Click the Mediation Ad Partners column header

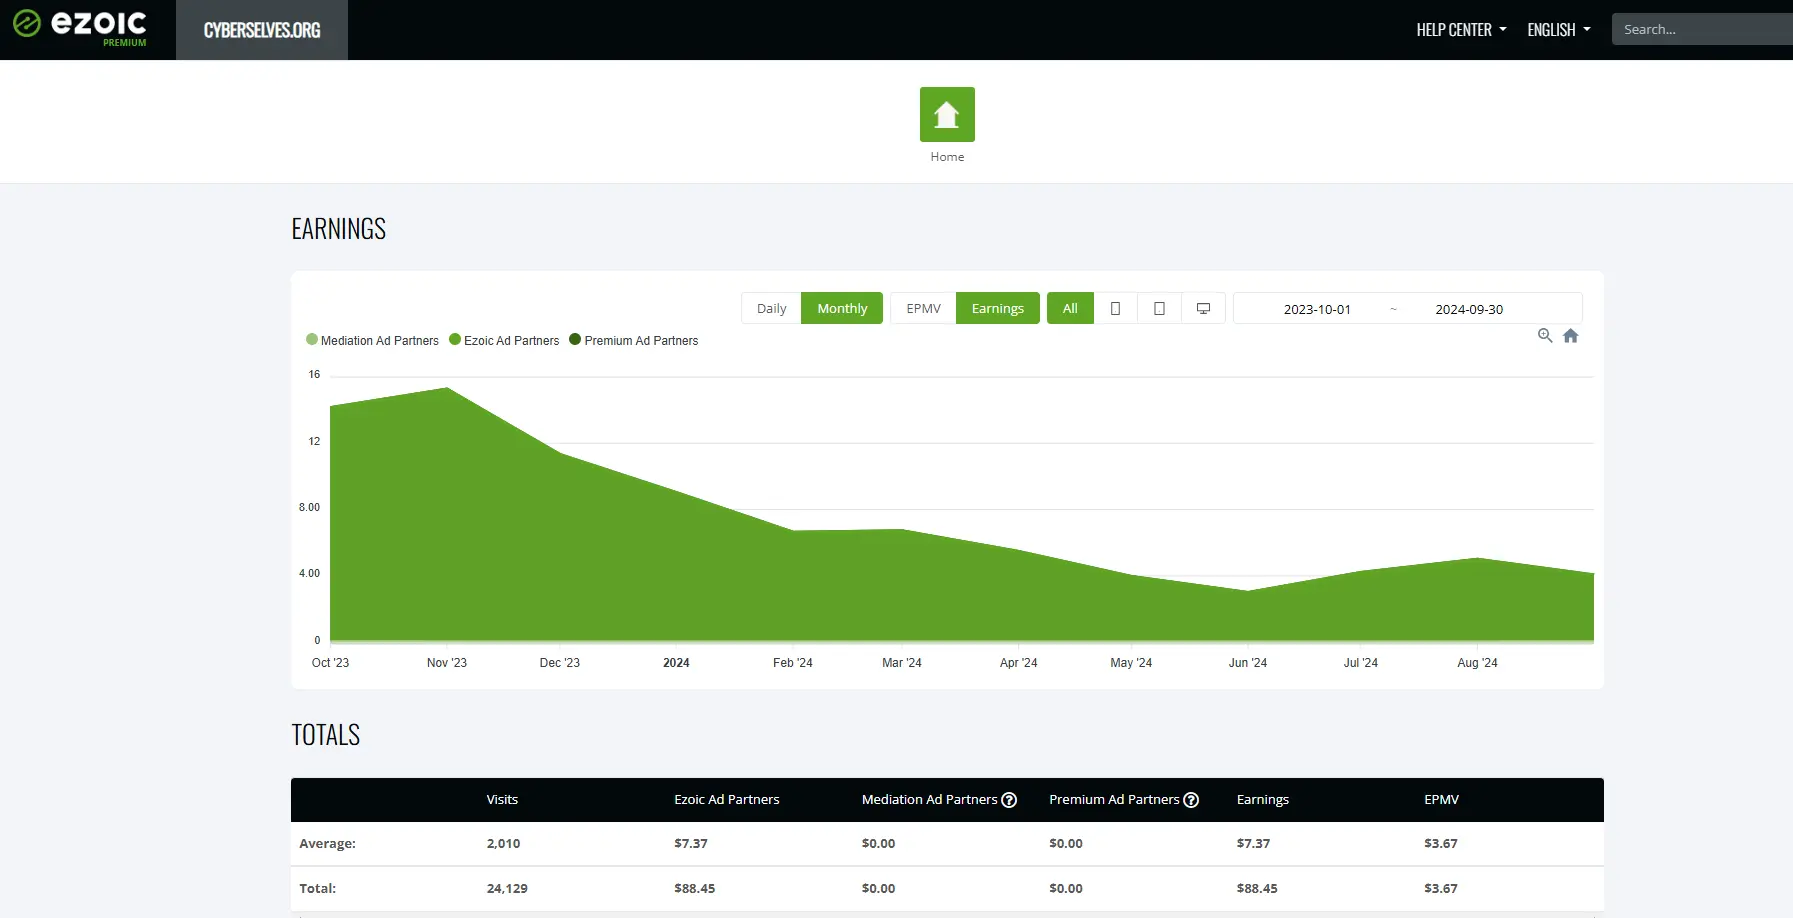pyautogui.click(x=929, y=800)
